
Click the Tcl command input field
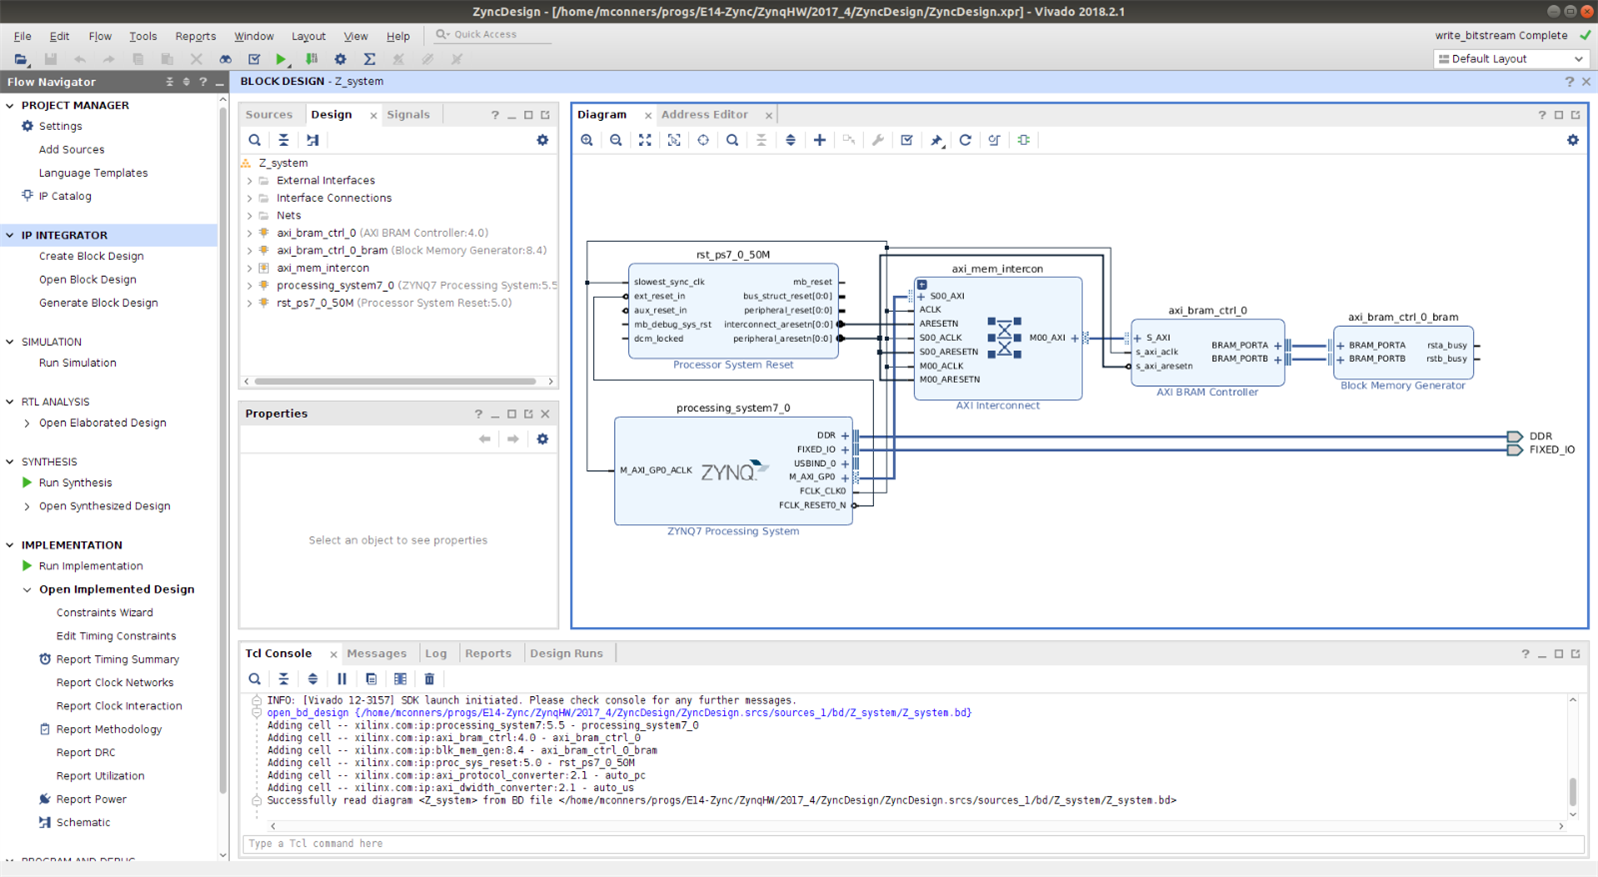tap(913, 844)
